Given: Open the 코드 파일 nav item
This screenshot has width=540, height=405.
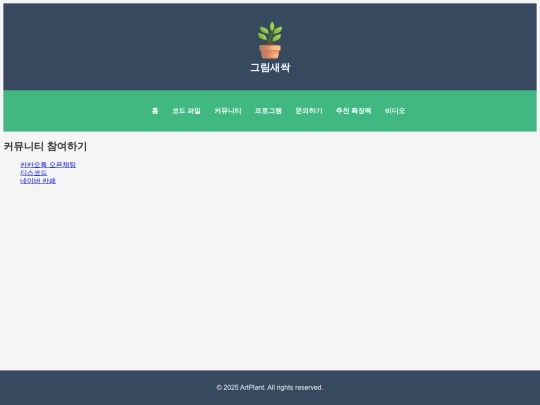Looking at the screenshot, I should [186, 111].
